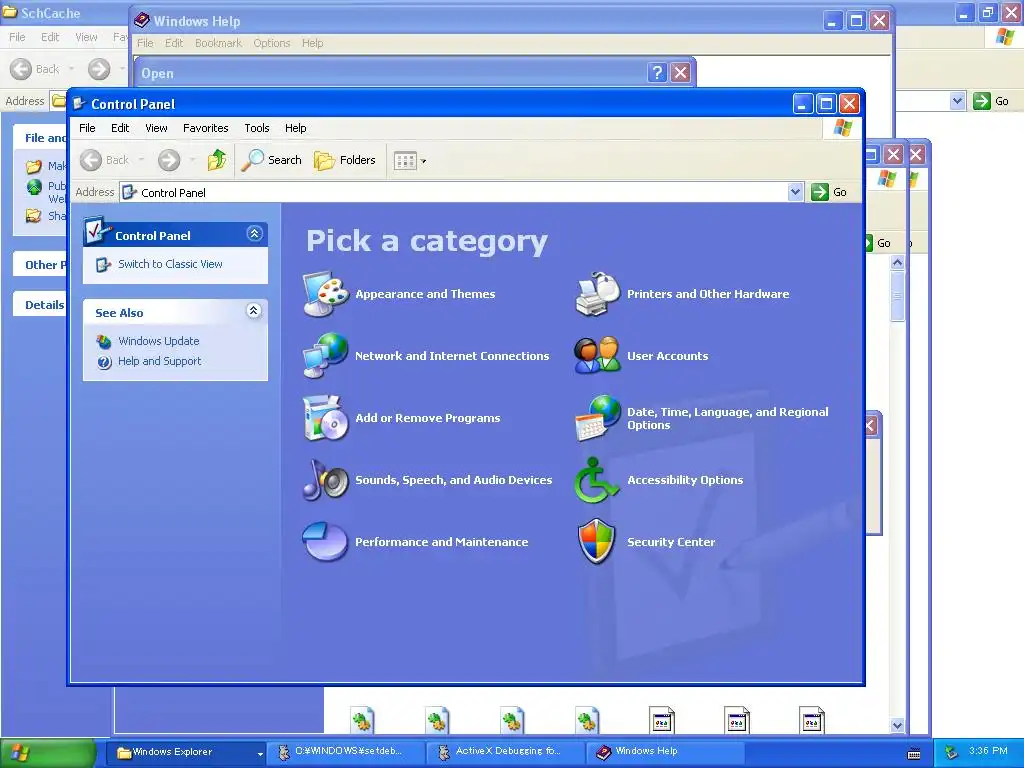This screenshot has width=1024, height=768.
Task: Collapse the See Also section
Action: [254, 311]
